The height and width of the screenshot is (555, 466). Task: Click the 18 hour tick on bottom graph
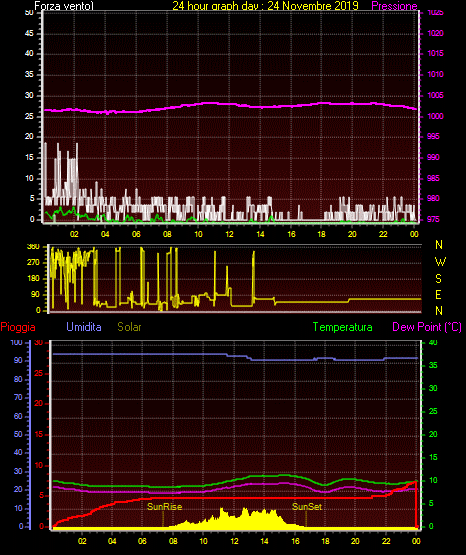tap(326, 541)
